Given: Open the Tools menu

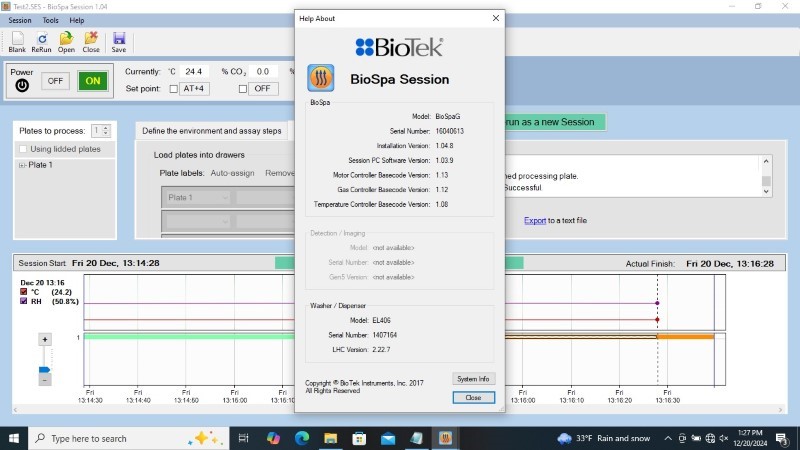Looking at the screenshot, I should point(50,20).
